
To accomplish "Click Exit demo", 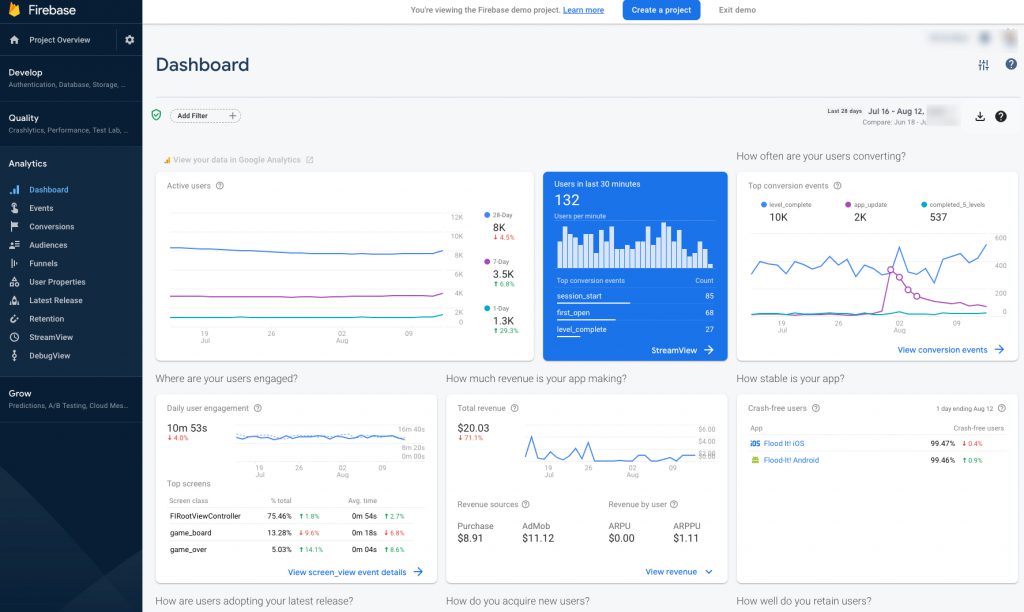I will coord(737,10).
